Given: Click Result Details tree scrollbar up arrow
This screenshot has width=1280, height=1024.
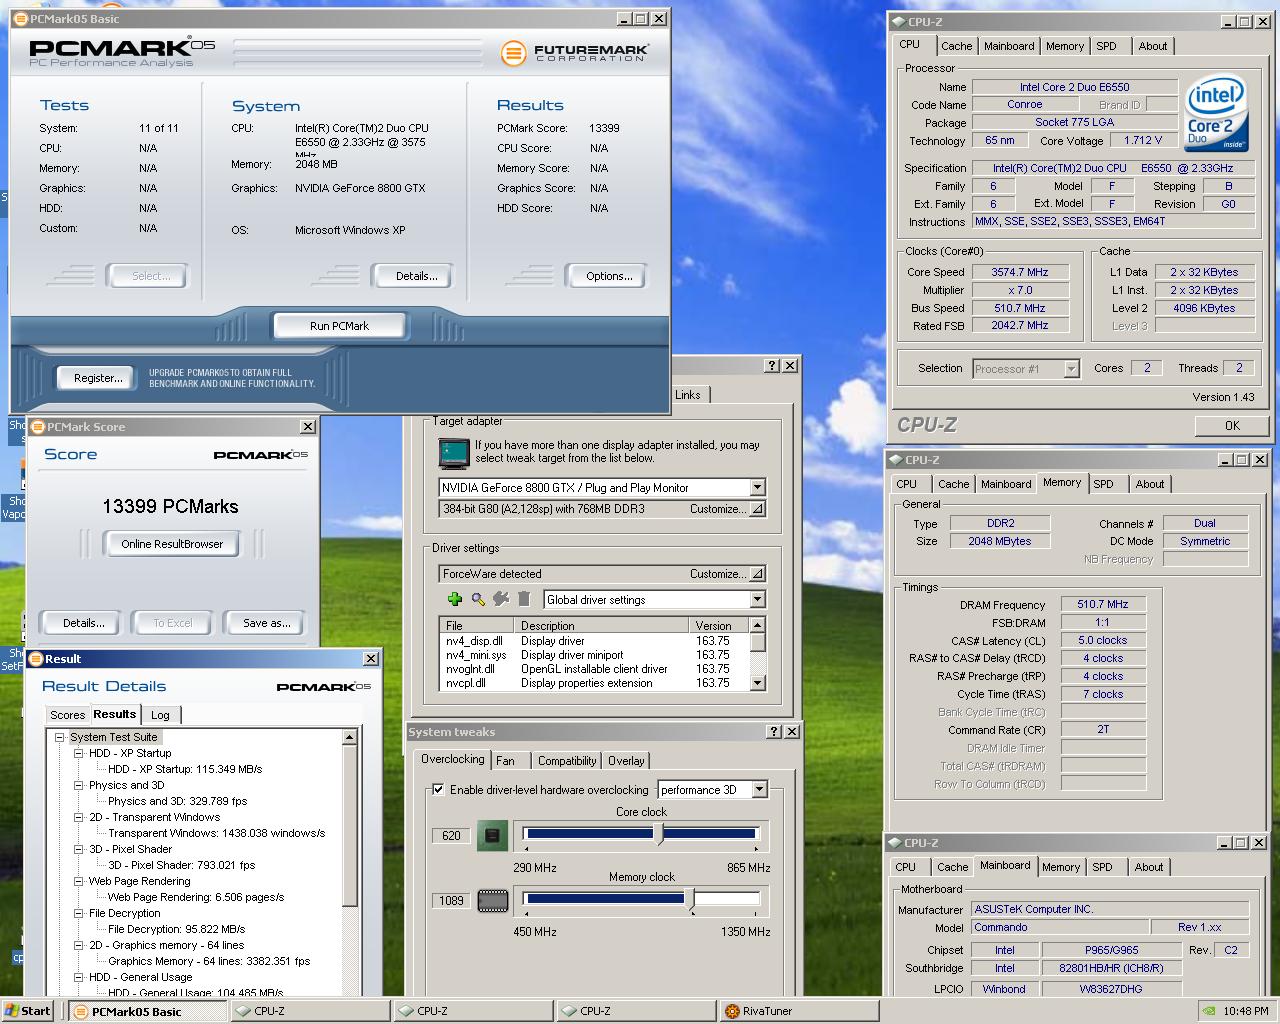Looking at the screenshot, I should pos(349,737).
